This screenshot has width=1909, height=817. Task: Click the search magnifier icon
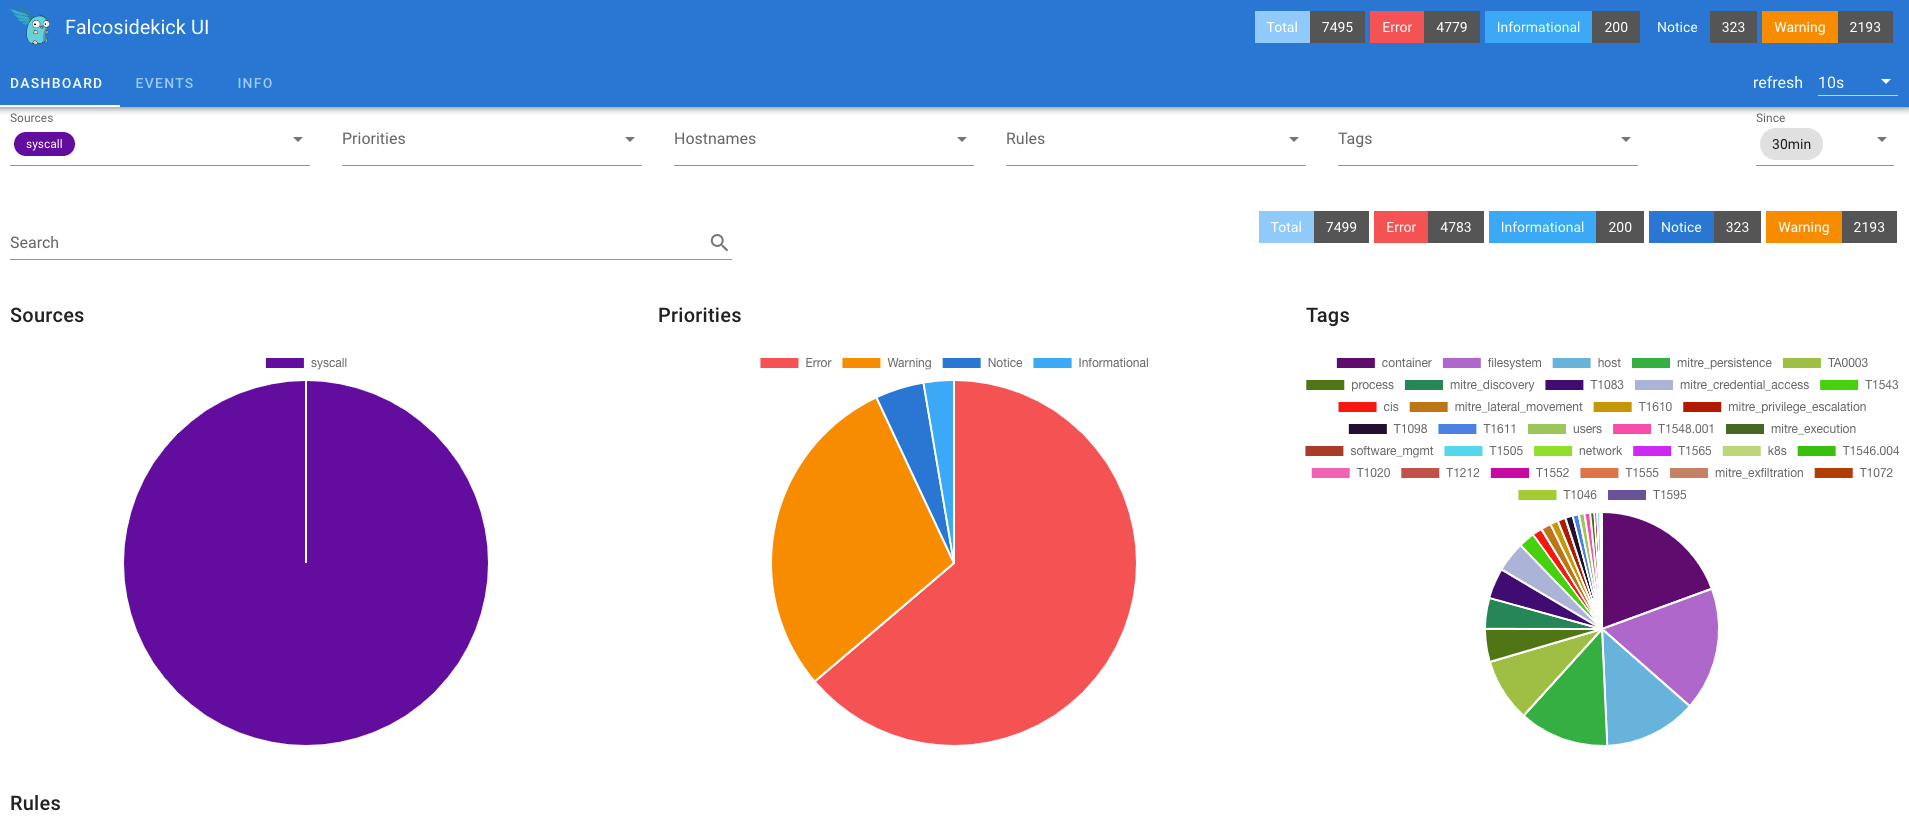tap(719, 242)
